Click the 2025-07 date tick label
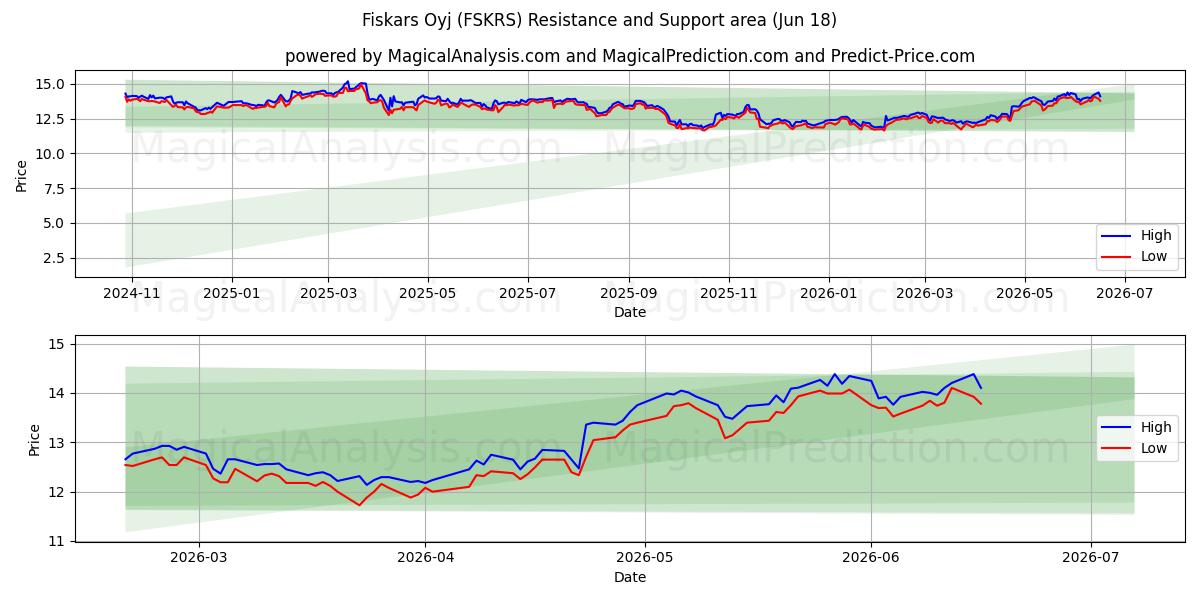Image resolution: width=1200 pixels, height=600 pixels. click(x=527, y=293)
